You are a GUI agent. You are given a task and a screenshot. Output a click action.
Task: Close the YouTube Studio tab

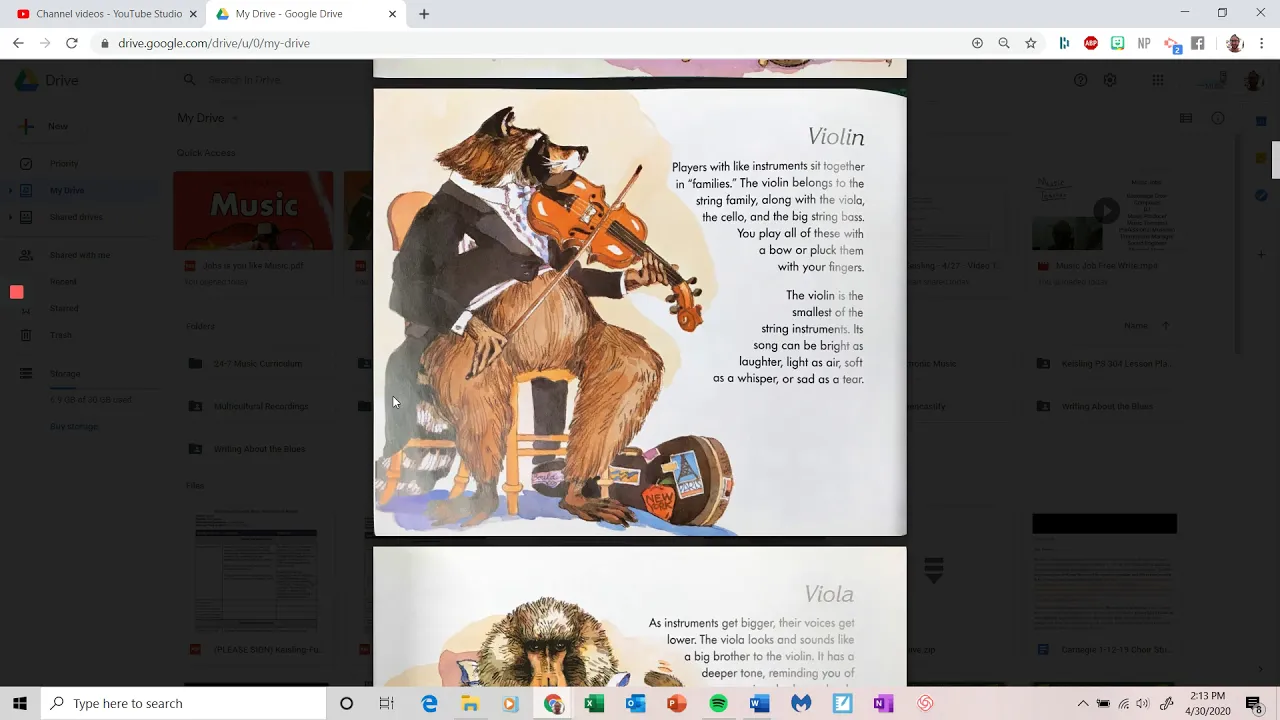coord(194,14)
